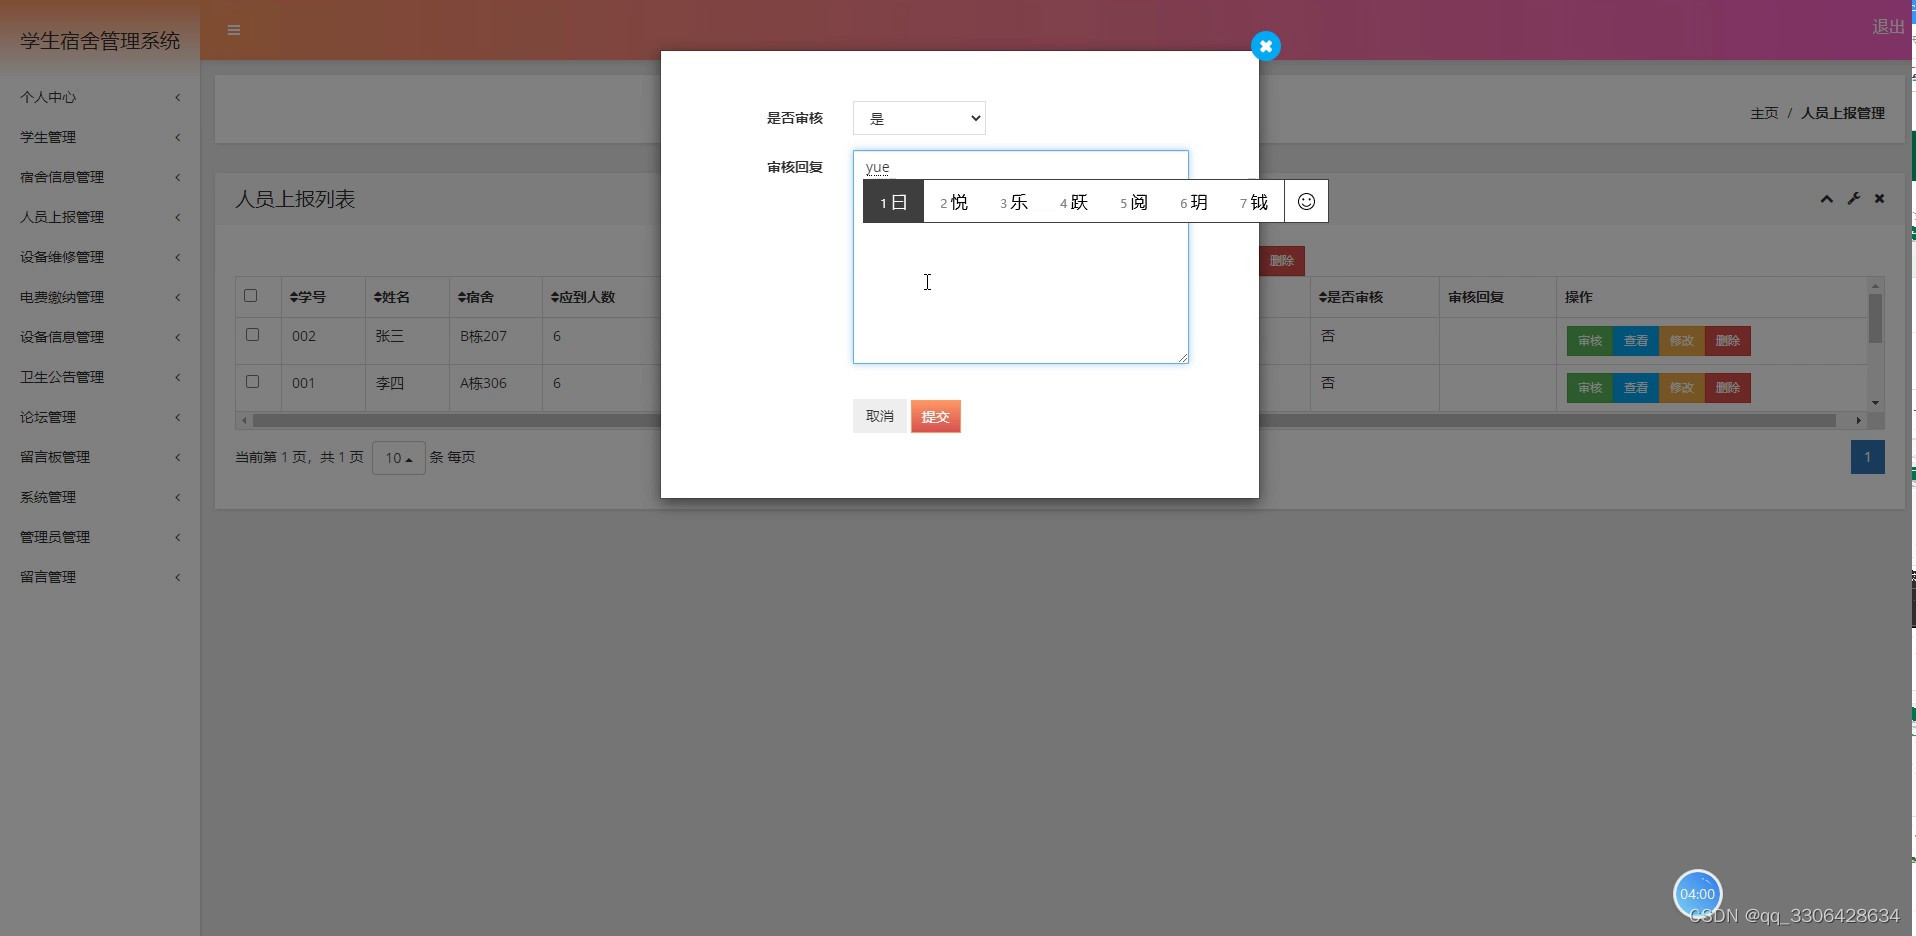Expand 学生管理 sidebar menu
The width and height of the screenshot is (1916, 936).
(x=100, y=137)
